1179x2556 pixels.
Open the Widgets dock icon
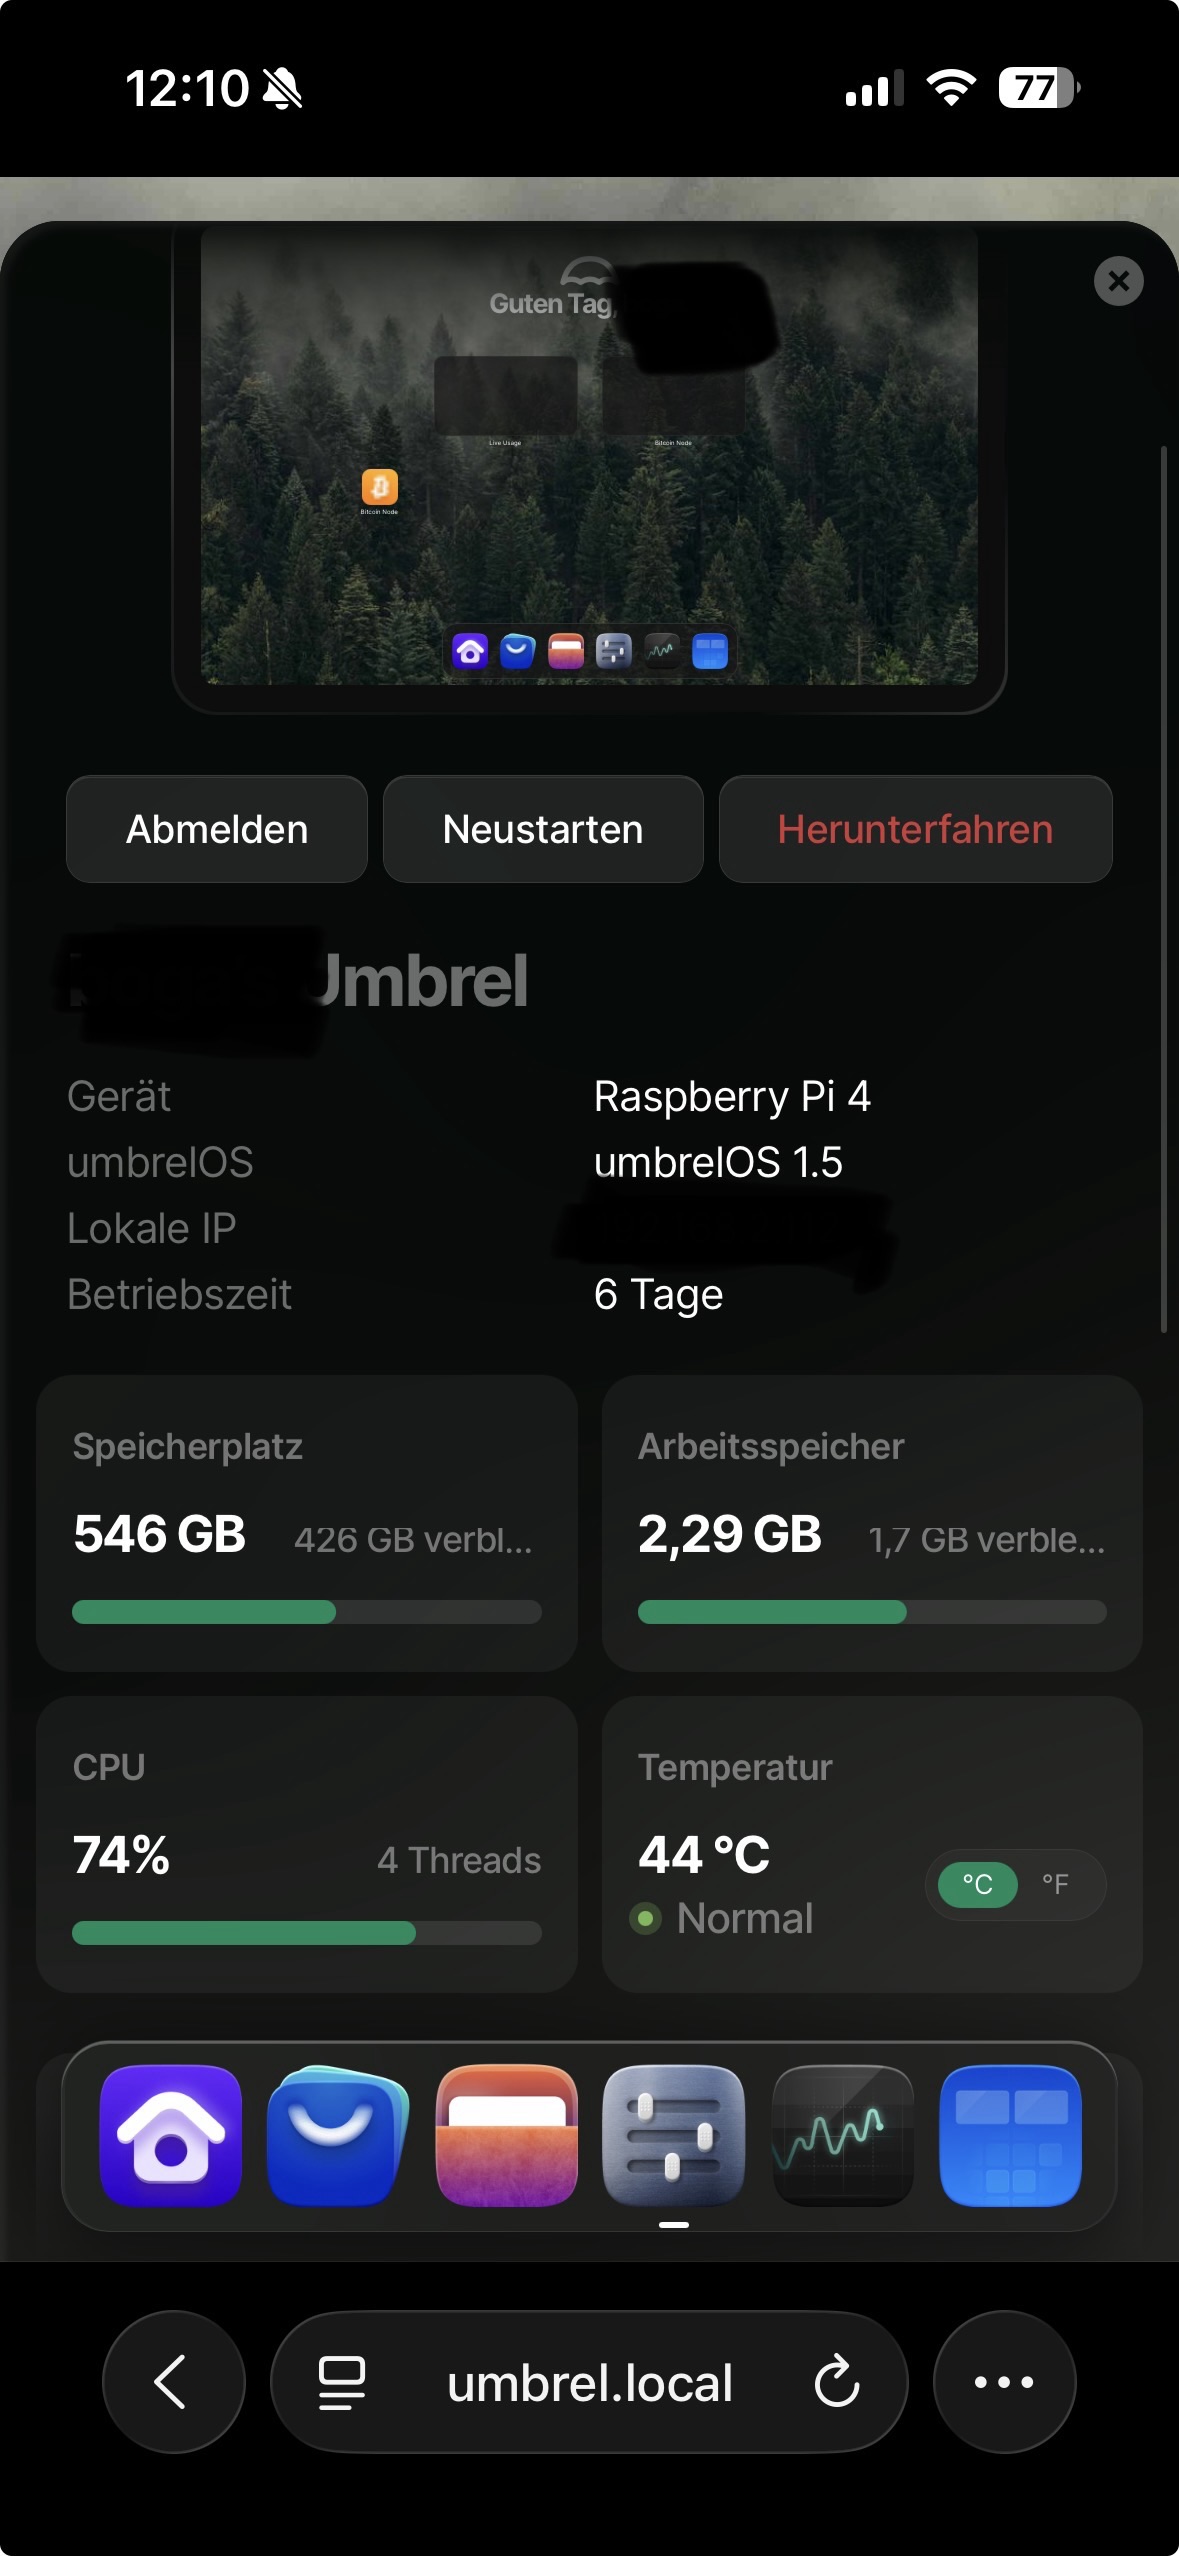click(x=1010, y=2135)
